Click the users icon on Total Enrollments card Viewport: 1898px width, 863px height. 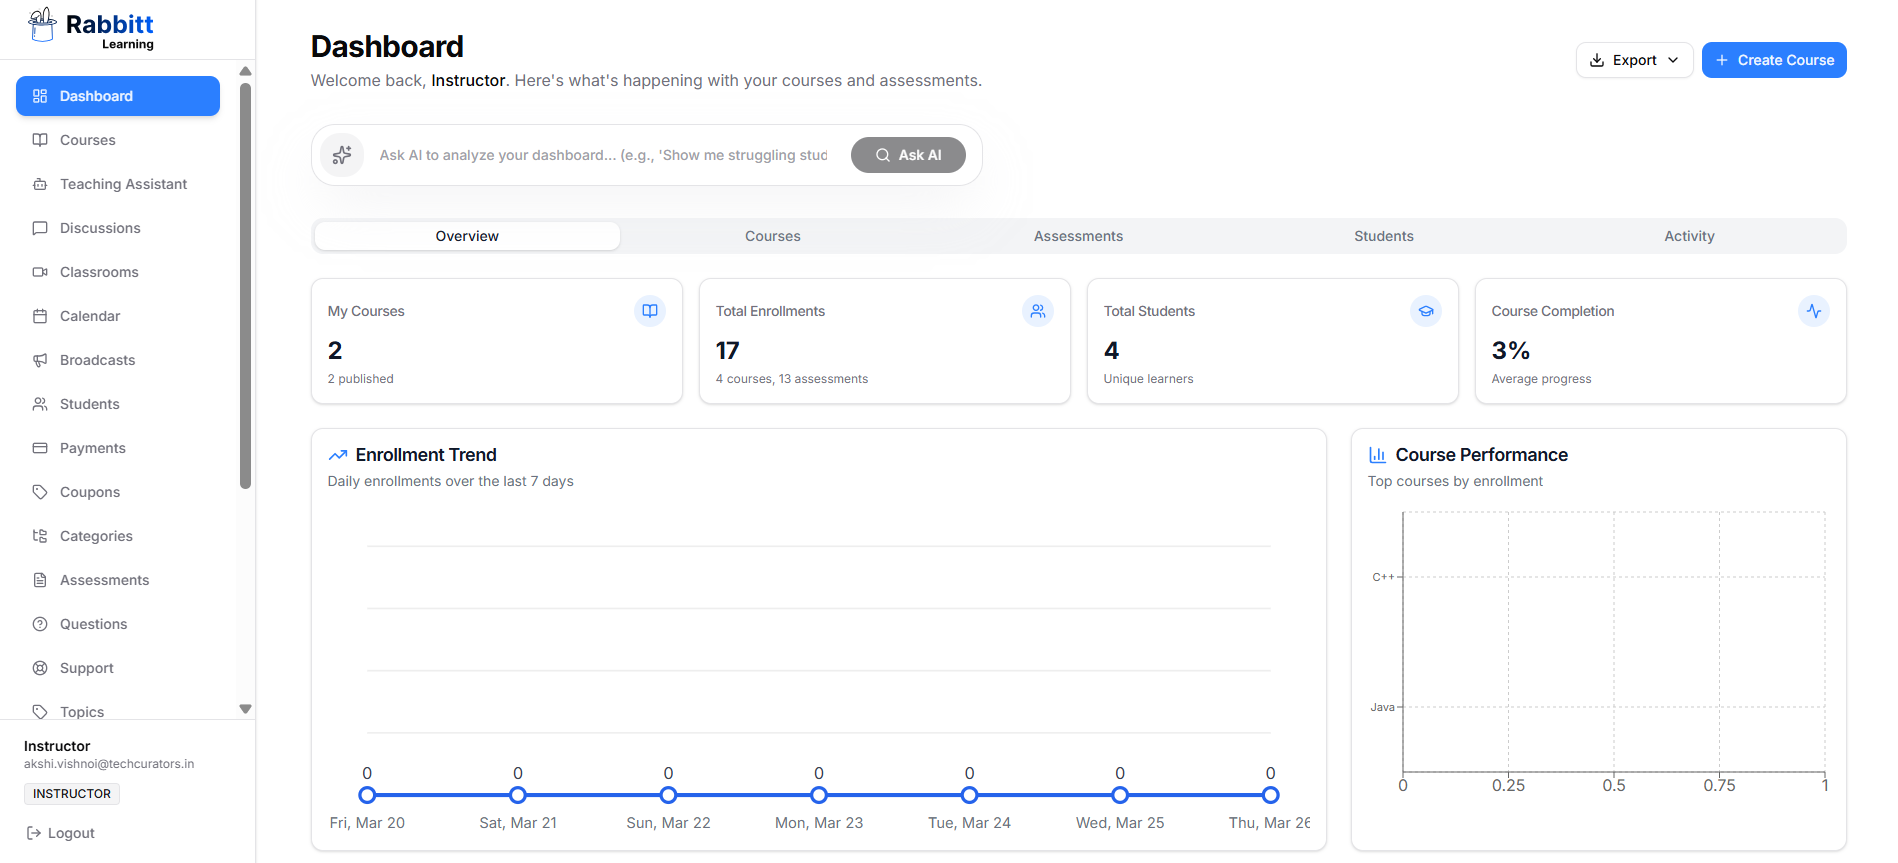tap(1038, 311)
